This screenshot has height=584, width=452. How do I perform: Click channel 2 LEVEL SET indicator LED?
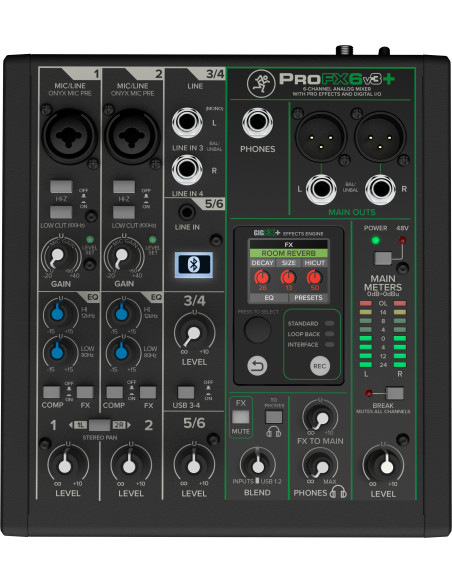(152, 239)
